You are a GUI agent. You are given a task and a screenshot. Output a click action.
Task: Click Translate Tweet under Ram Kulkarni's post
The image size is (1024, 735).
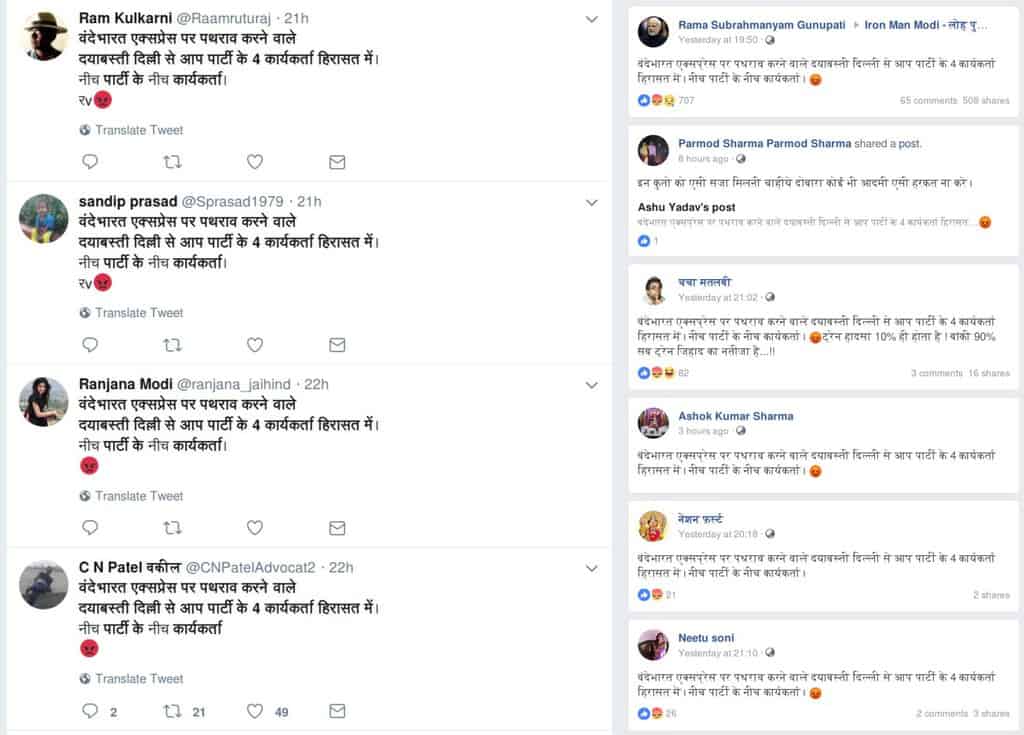[138, 130]
